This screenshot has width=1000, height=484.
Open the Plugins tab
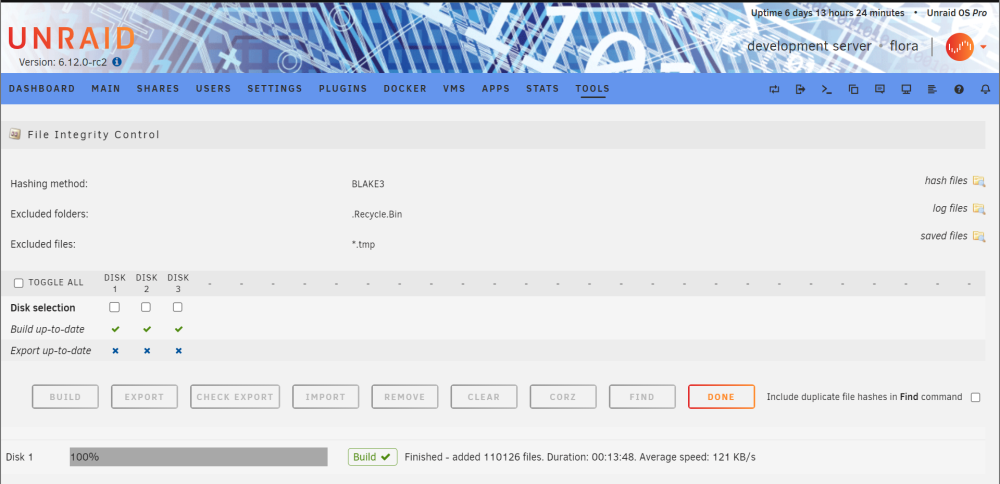point(343,89)
